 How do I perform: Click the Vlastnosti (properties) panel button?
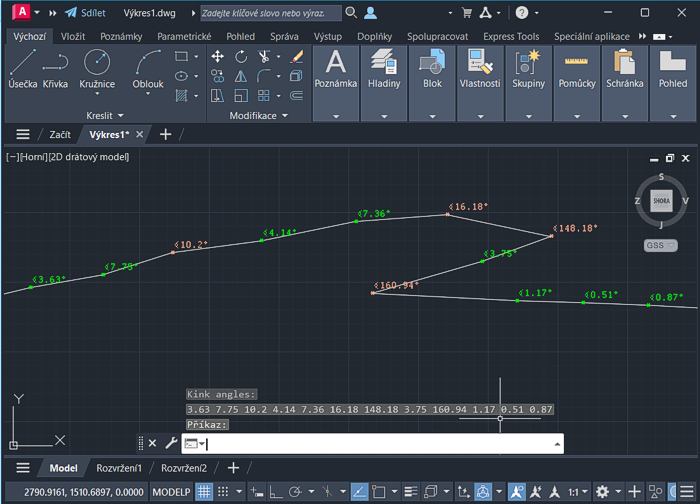tap(480, 70)
